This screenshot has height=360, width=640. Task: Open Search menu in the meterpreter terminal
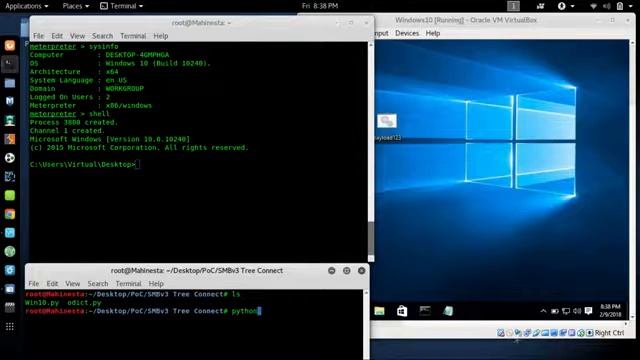[x=102, y=36]
